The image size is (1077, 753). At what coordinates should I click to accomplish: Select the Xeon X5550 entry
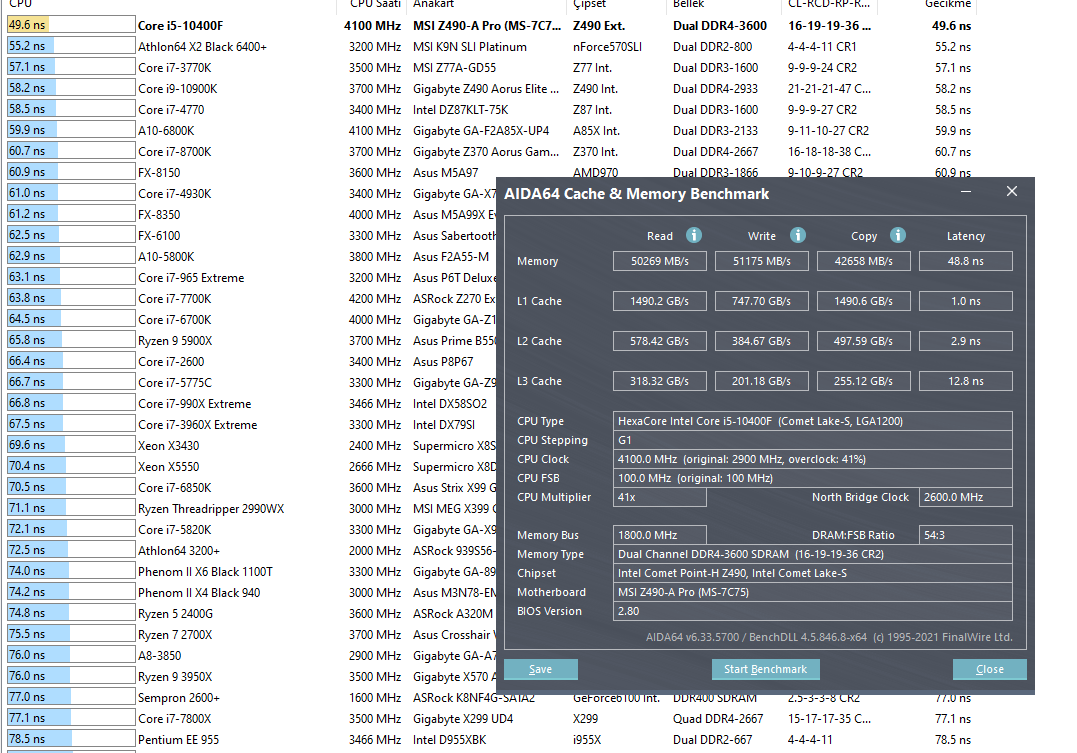pos(168,467)
